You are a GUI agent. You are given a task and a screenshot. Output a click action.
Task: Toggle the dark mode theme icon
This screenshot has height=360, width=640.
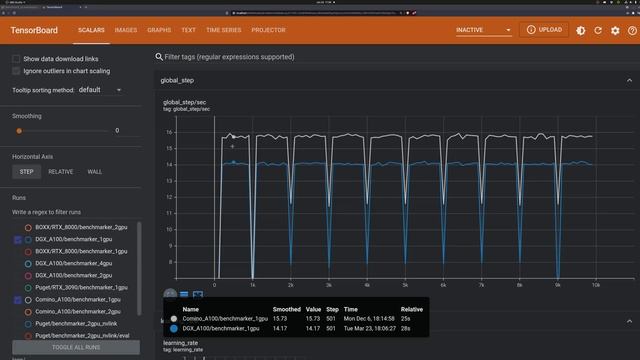(x=580, y=31)
